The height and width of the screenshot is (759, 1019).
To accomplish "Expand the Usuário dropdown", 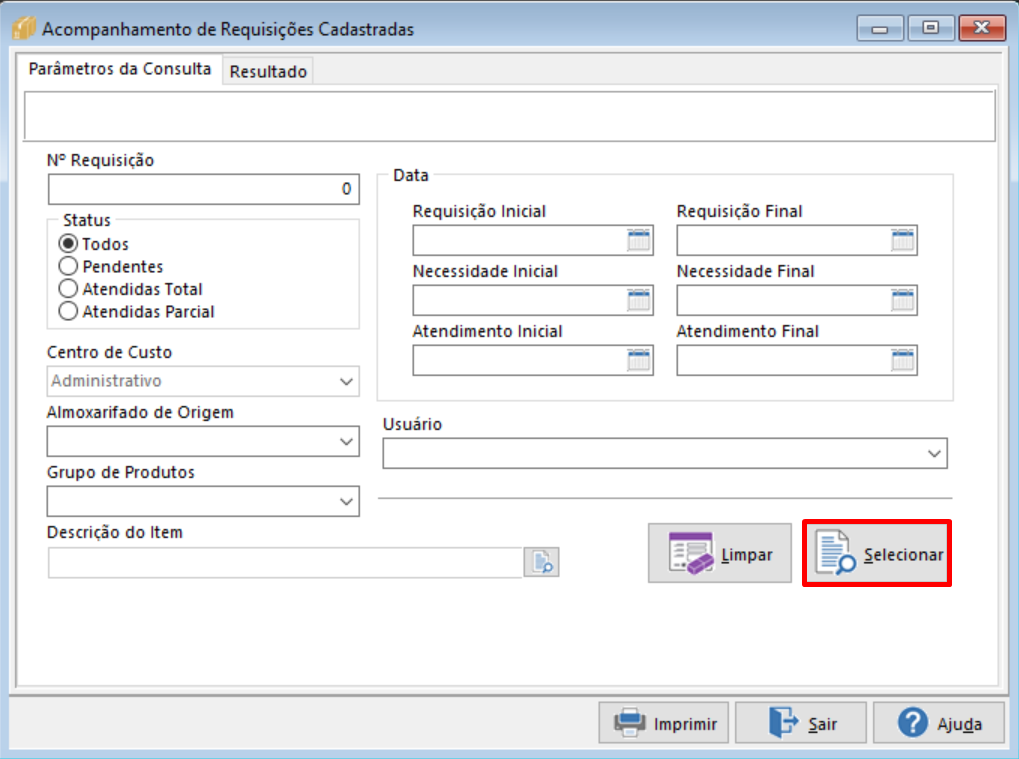I will pos(934,453).
